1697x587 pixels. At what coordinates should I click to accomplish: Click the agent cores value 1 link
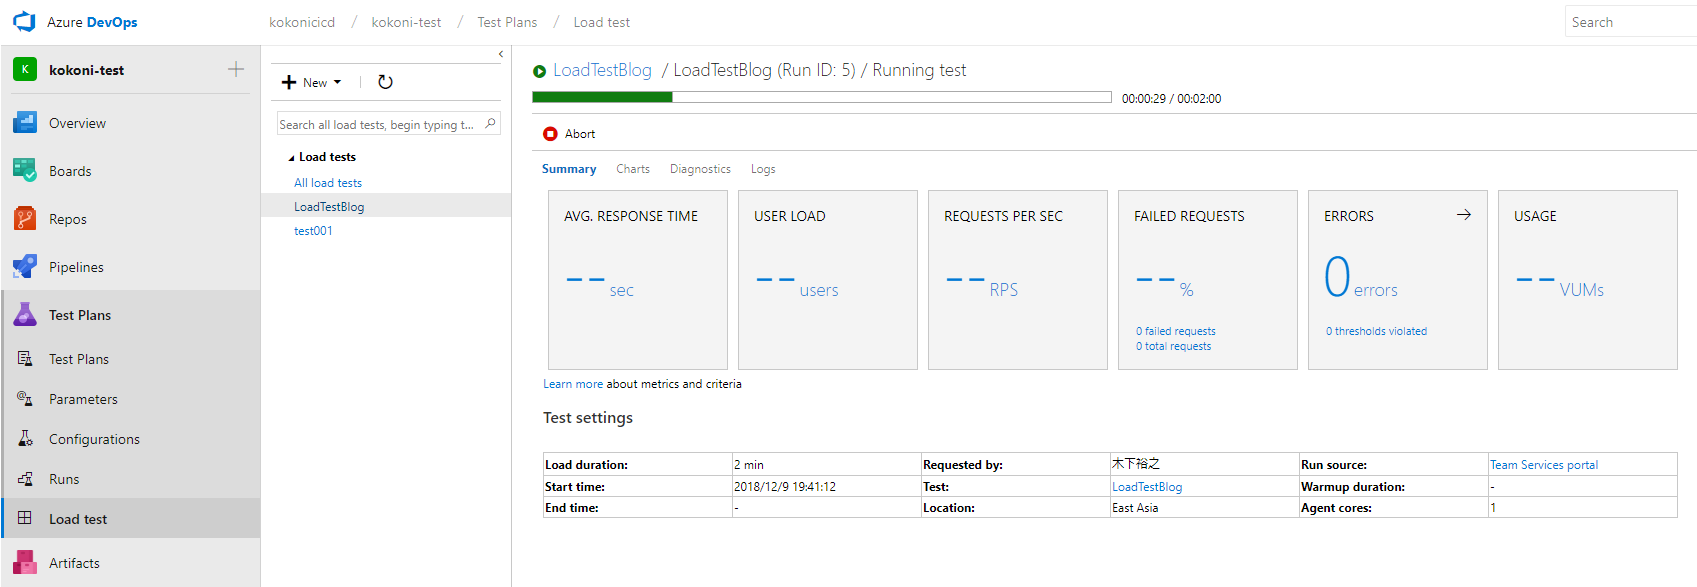pyautogui.click(x=1493, y=508)
